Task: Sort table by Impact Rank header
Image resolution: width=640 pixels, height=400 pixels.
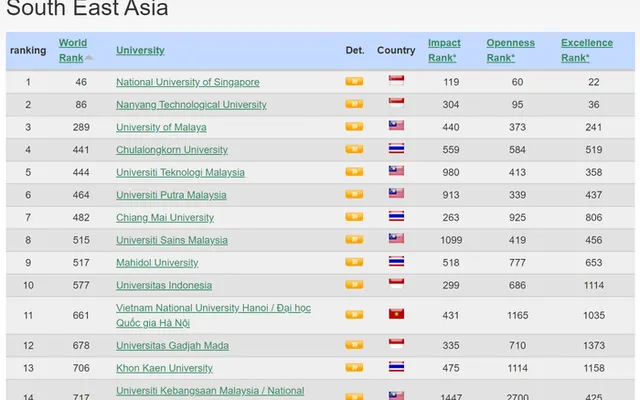Action: click(444, 50)
